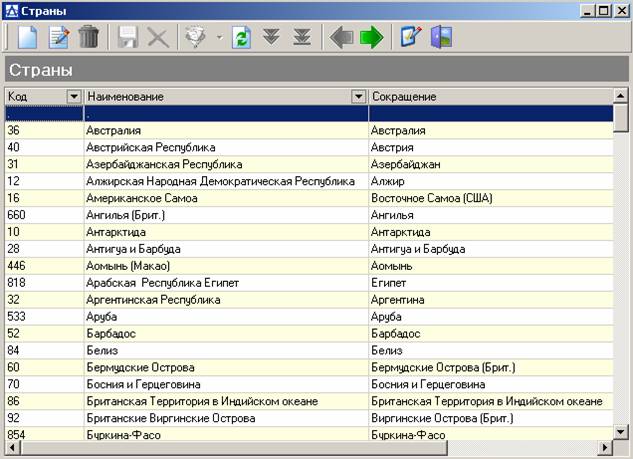Maximize the Страны window

tap(604, 11)
